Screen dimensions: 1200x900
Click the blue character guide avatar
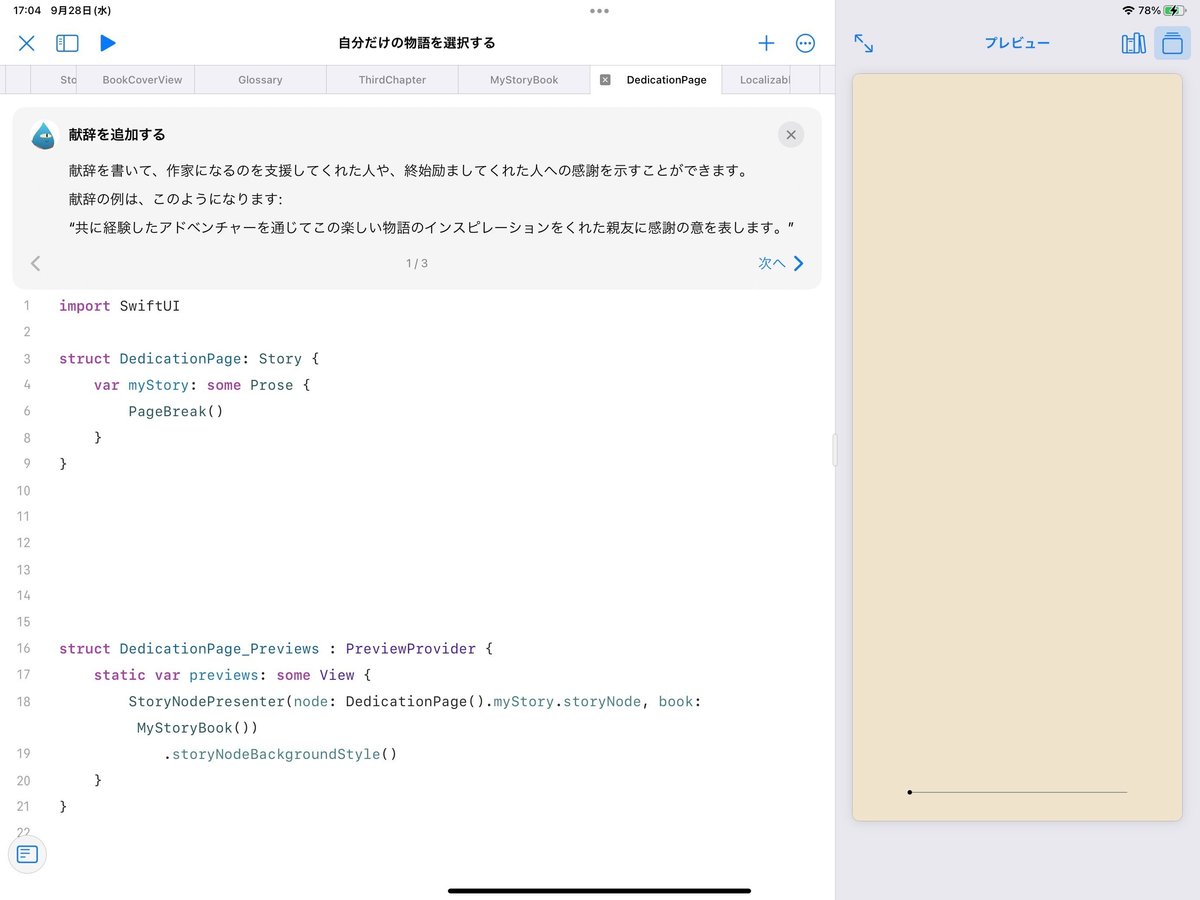point(44,135)
